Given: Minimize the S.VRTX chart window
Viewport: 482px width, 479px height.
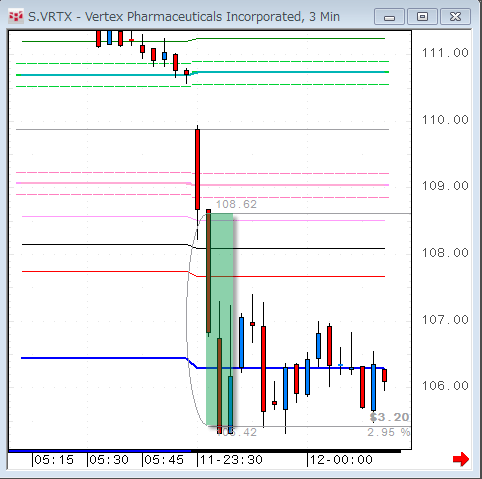Looking at the screenshot, I should tap(389, 17).
